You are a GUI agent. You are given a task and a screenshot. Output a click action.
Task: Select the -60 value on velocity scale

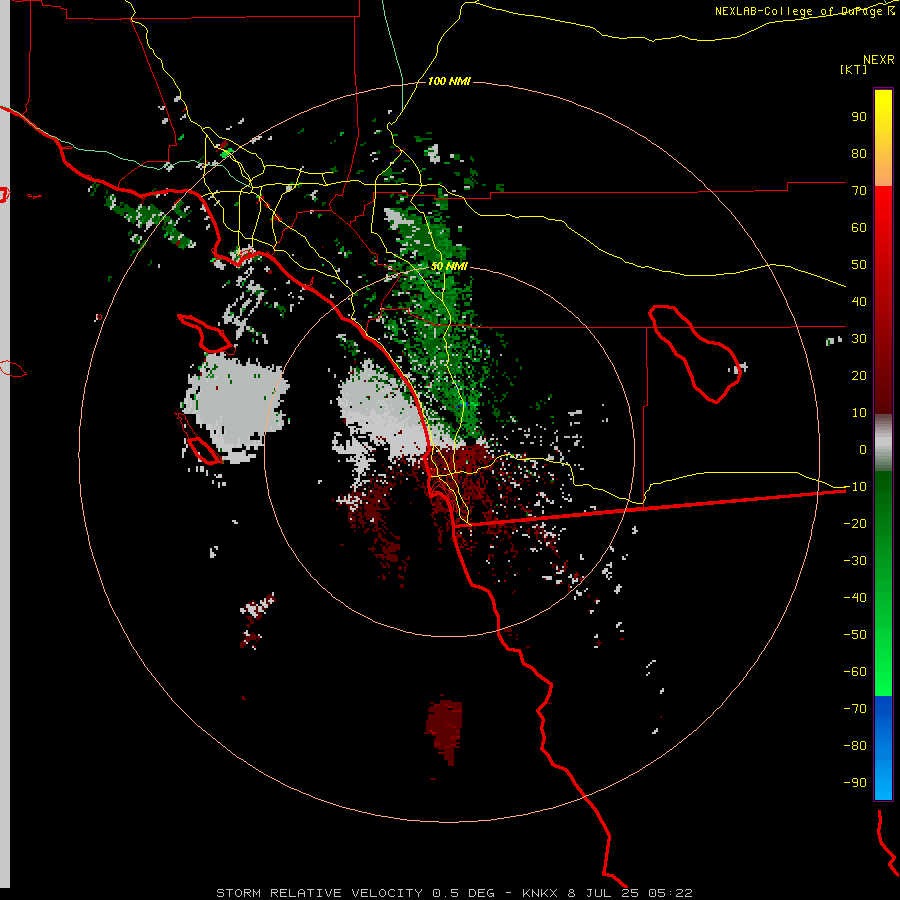[x=855, y=672]
